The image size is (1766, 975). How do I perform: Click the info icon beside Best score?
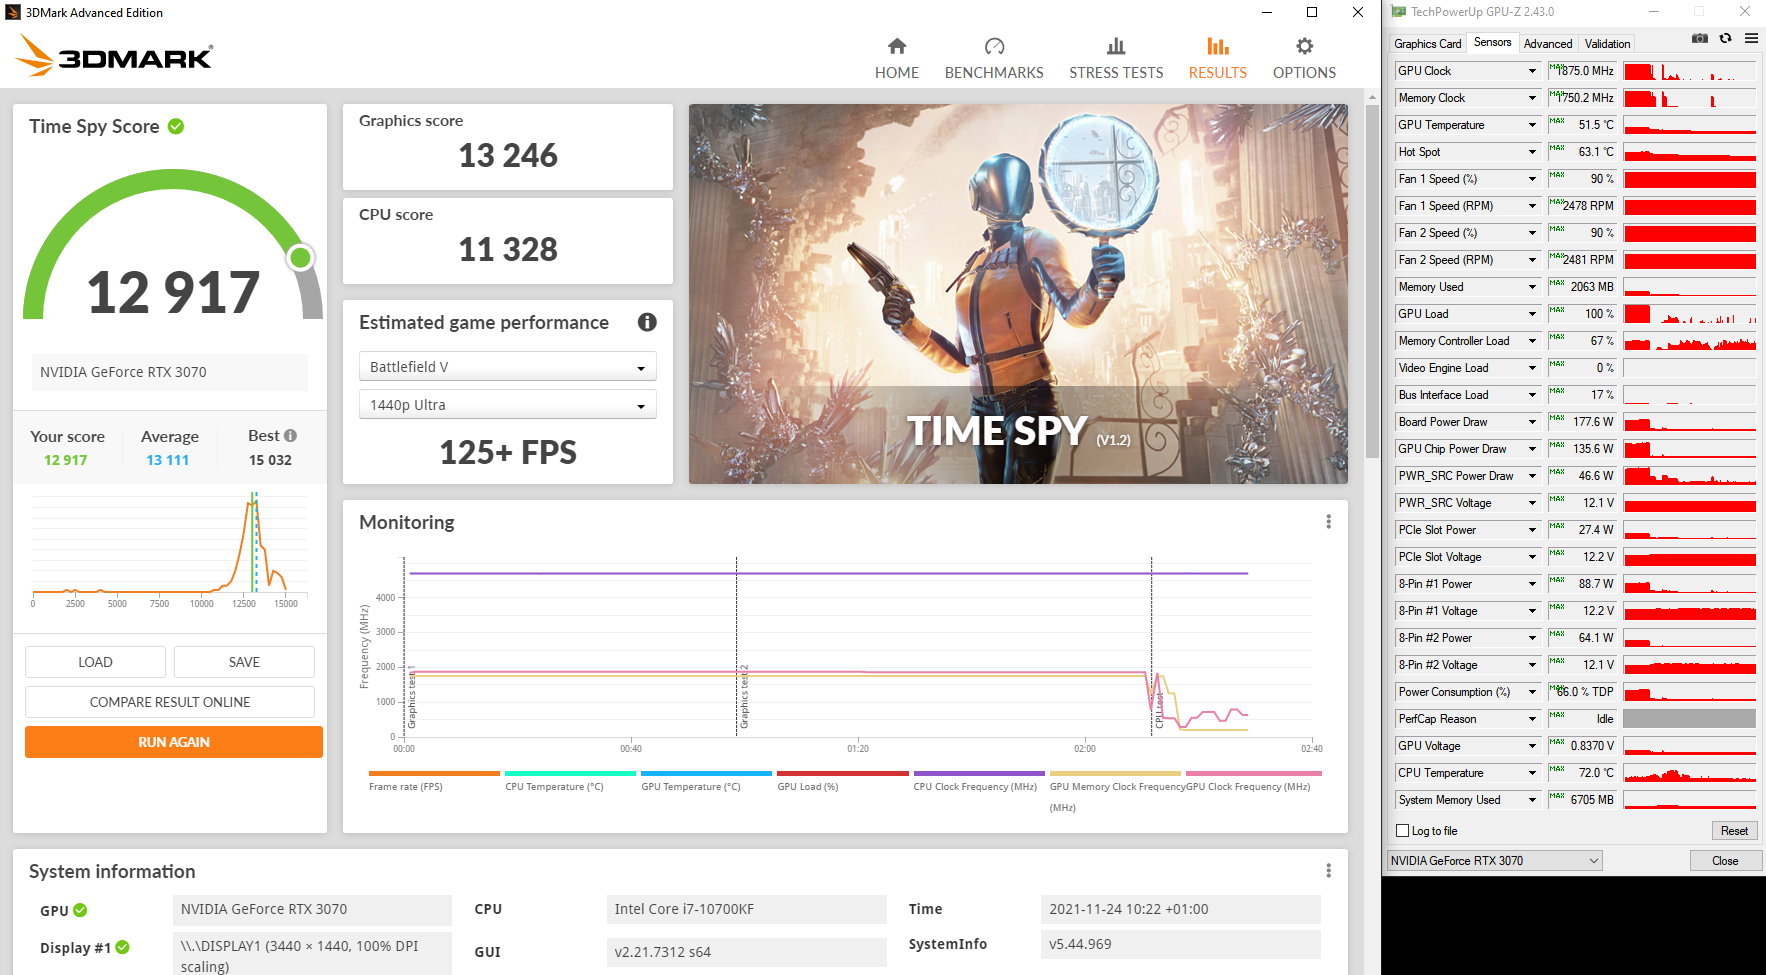(x=290, y=436)
